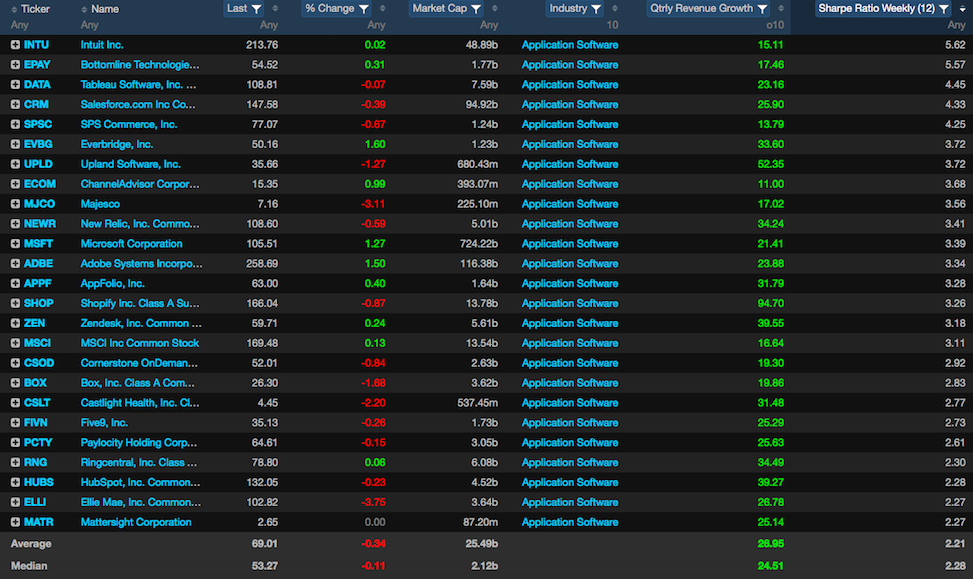The height and width of the screenshot is (579, 973).
Task: Select the Median row label
Action: (29, 566)
